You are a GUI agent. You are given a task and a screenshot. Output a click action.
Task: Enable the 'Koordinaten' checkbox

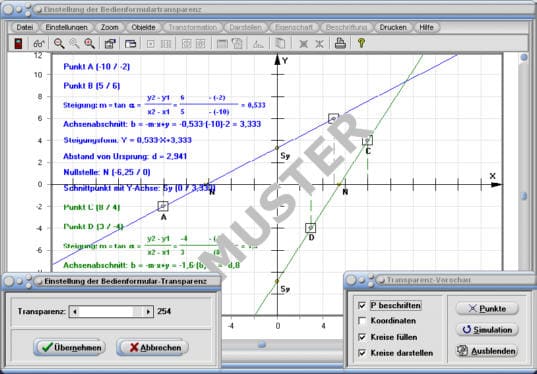362,321
